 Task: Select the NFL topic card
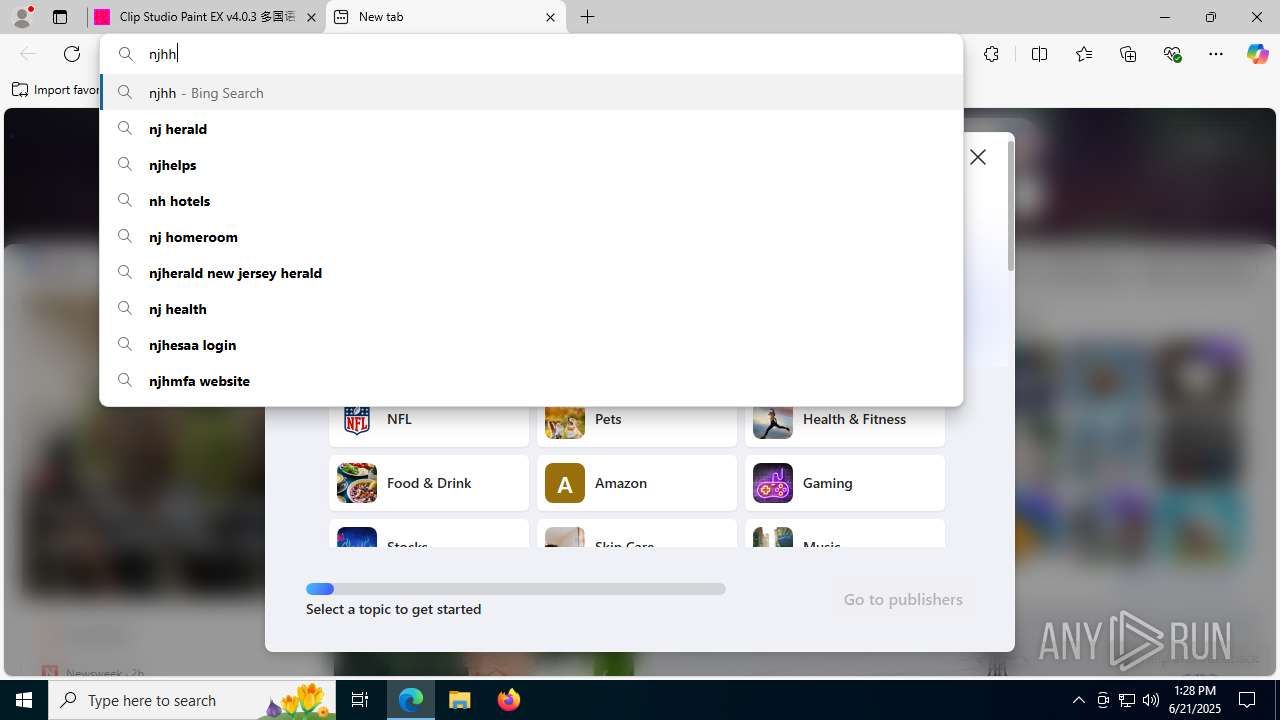click(429, 425)
